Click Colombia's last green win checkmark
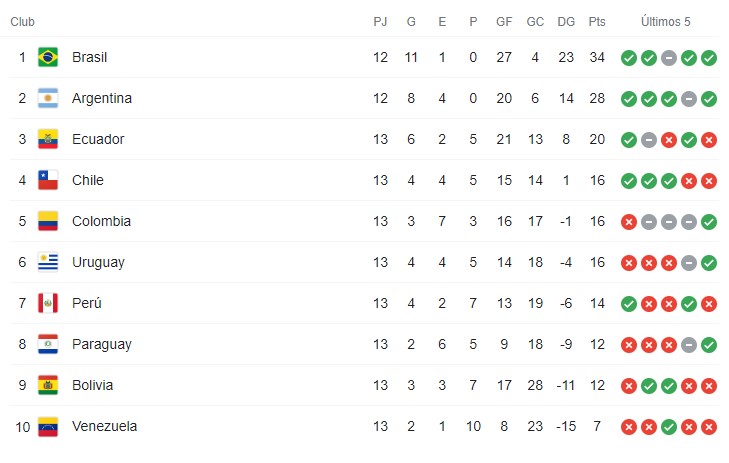The height and width of the screenshot is (463, 729). [x=709, y=222]
